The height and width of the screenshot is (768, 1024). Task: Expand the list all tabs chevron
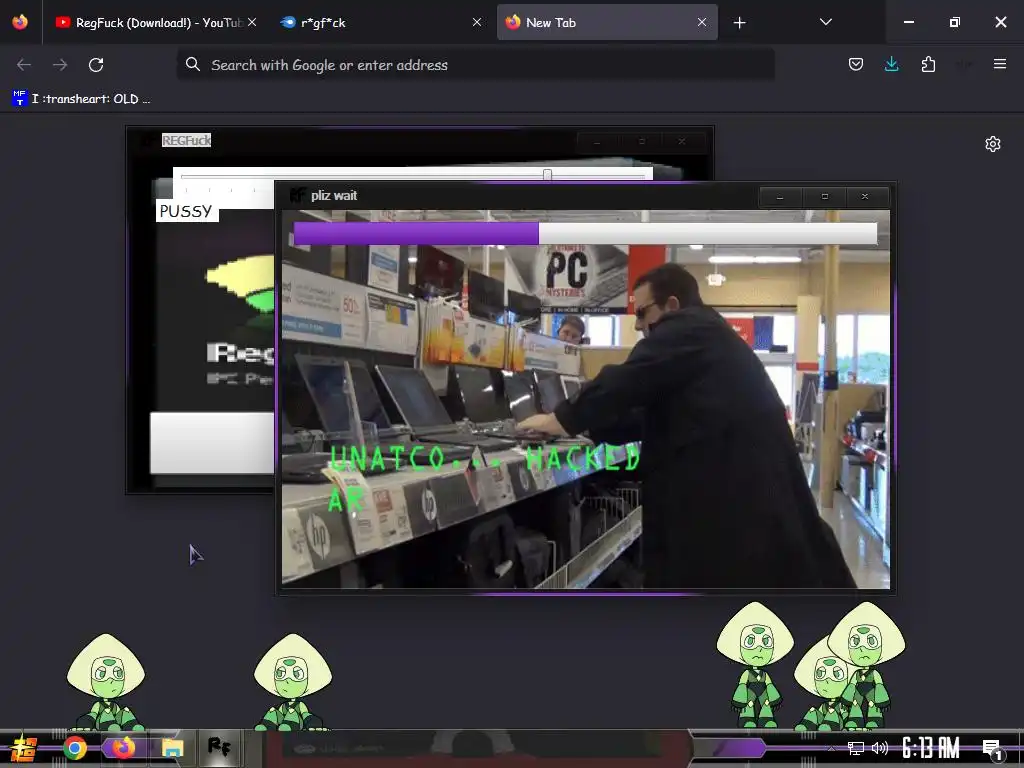coord(825,22)
